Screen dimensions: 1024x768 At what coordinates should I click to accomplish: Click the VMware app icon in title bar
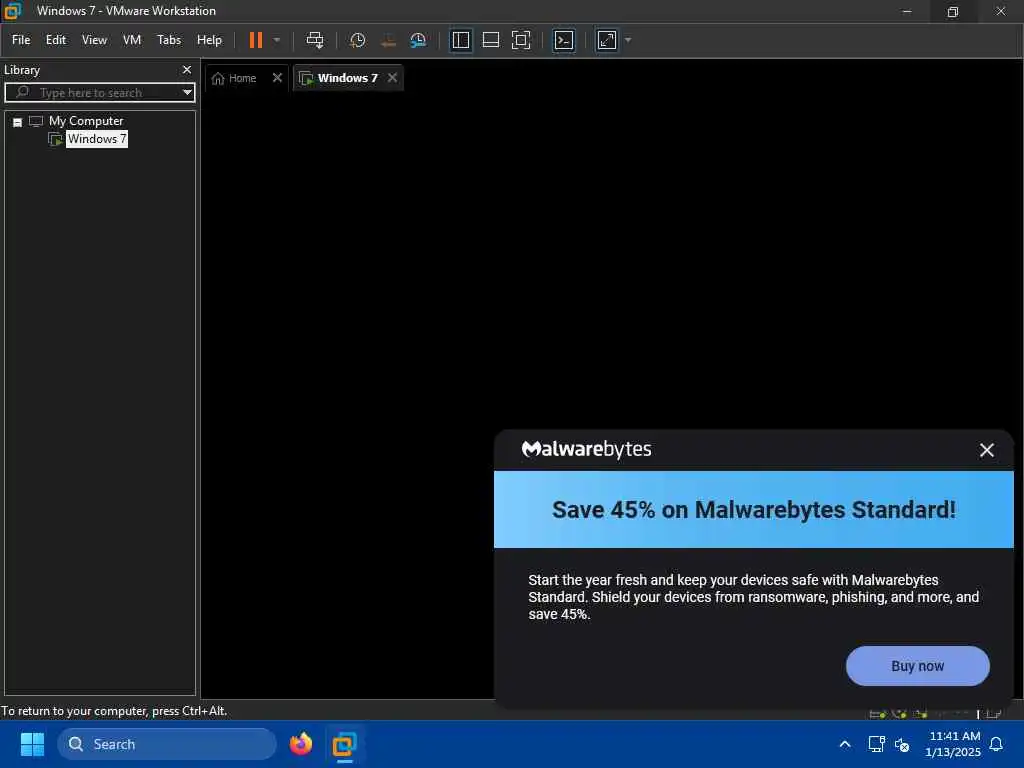[x=12, y=10]
